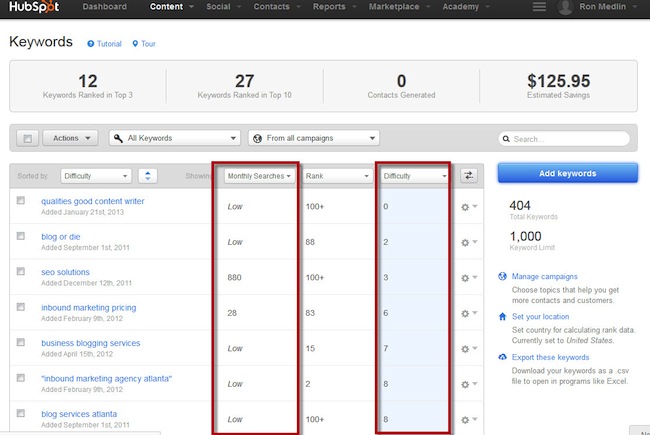Screen dimensions: 650x435
Task: Open the blog or die keyword
Action: [61, 236]
